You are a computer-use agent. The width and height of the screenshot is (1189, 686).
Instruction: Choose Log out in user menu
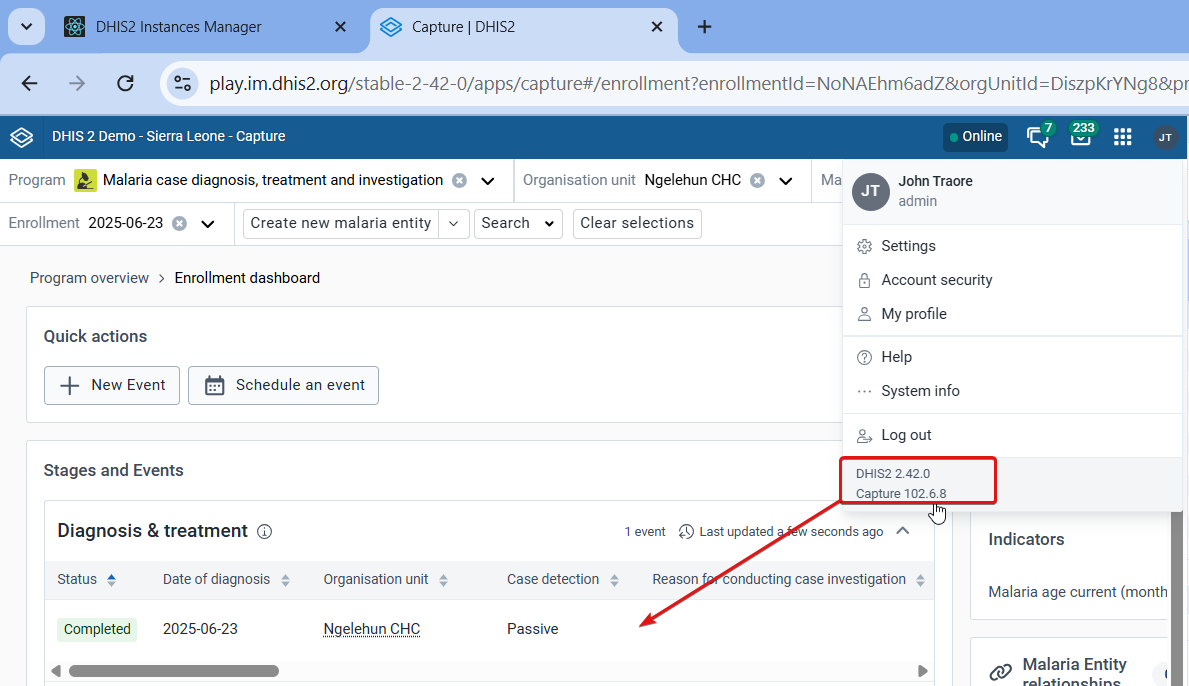pyautogui.click(x=1012, y=436)
